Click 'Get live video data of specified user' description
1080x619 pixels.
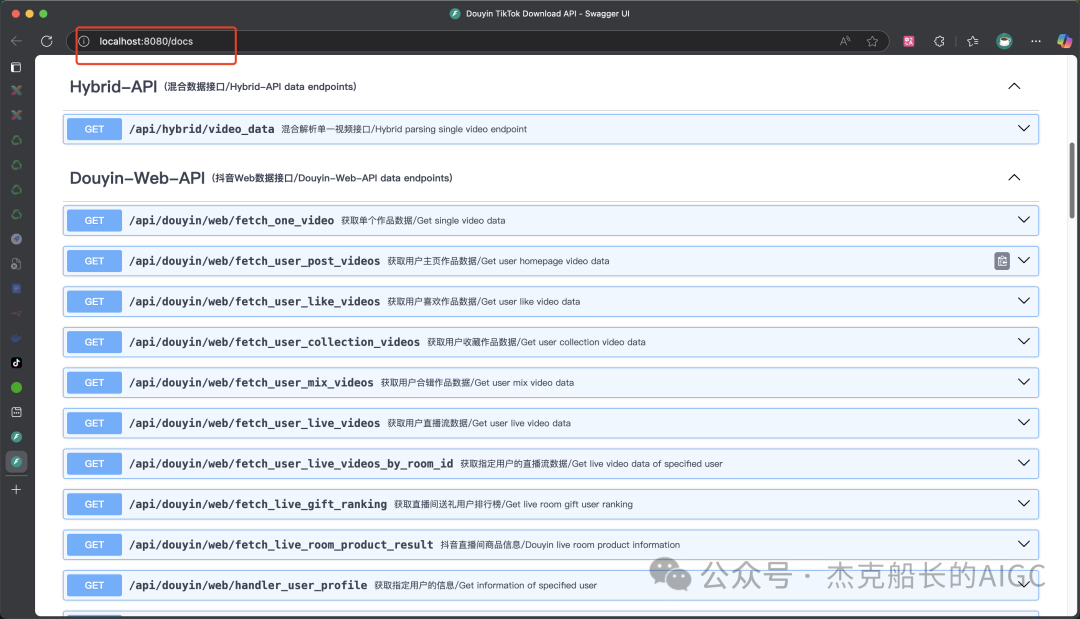pyautogui.click(x=647, y=464)
